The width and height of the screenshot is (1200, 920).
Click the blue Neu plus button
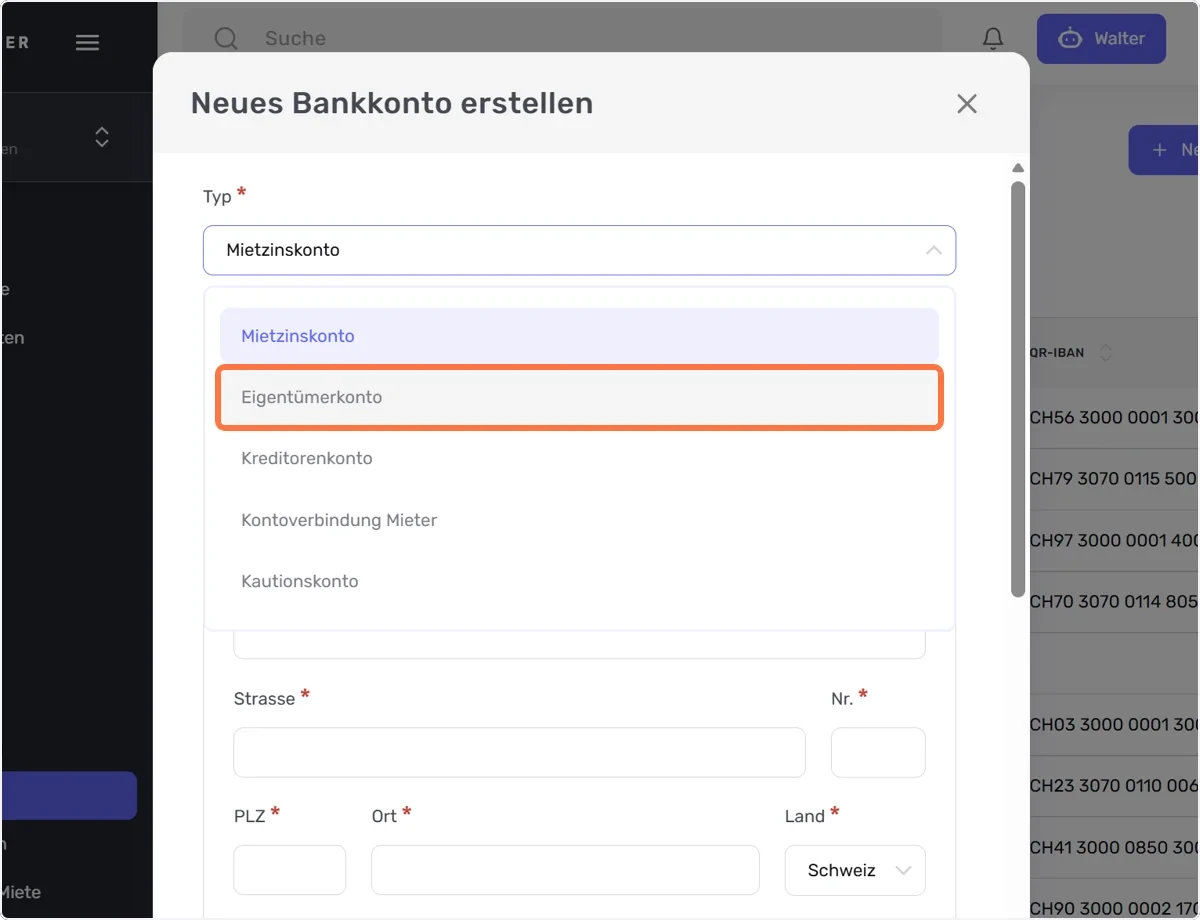coord(1164,150)
